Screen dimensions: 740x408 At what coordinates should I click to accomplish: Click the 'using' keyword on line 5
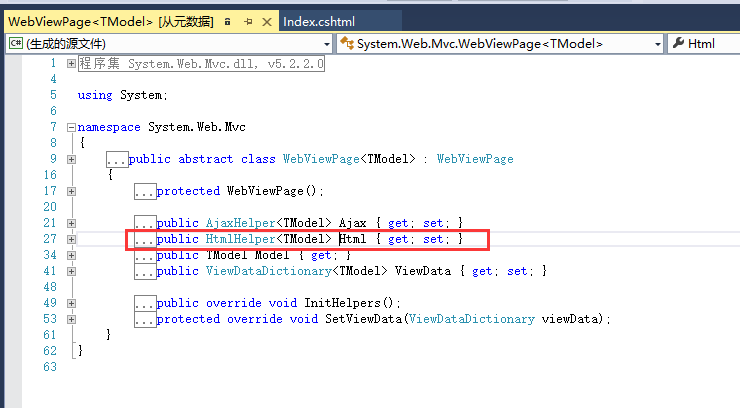point(95,95)
